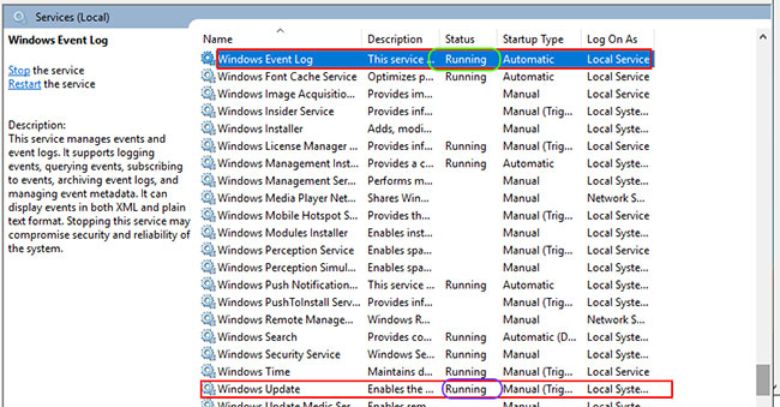Click the Windows Perception Simulation gear icon
Image resolution: width=780 pixels, height=407 pixels.
[x=208, y=267]
